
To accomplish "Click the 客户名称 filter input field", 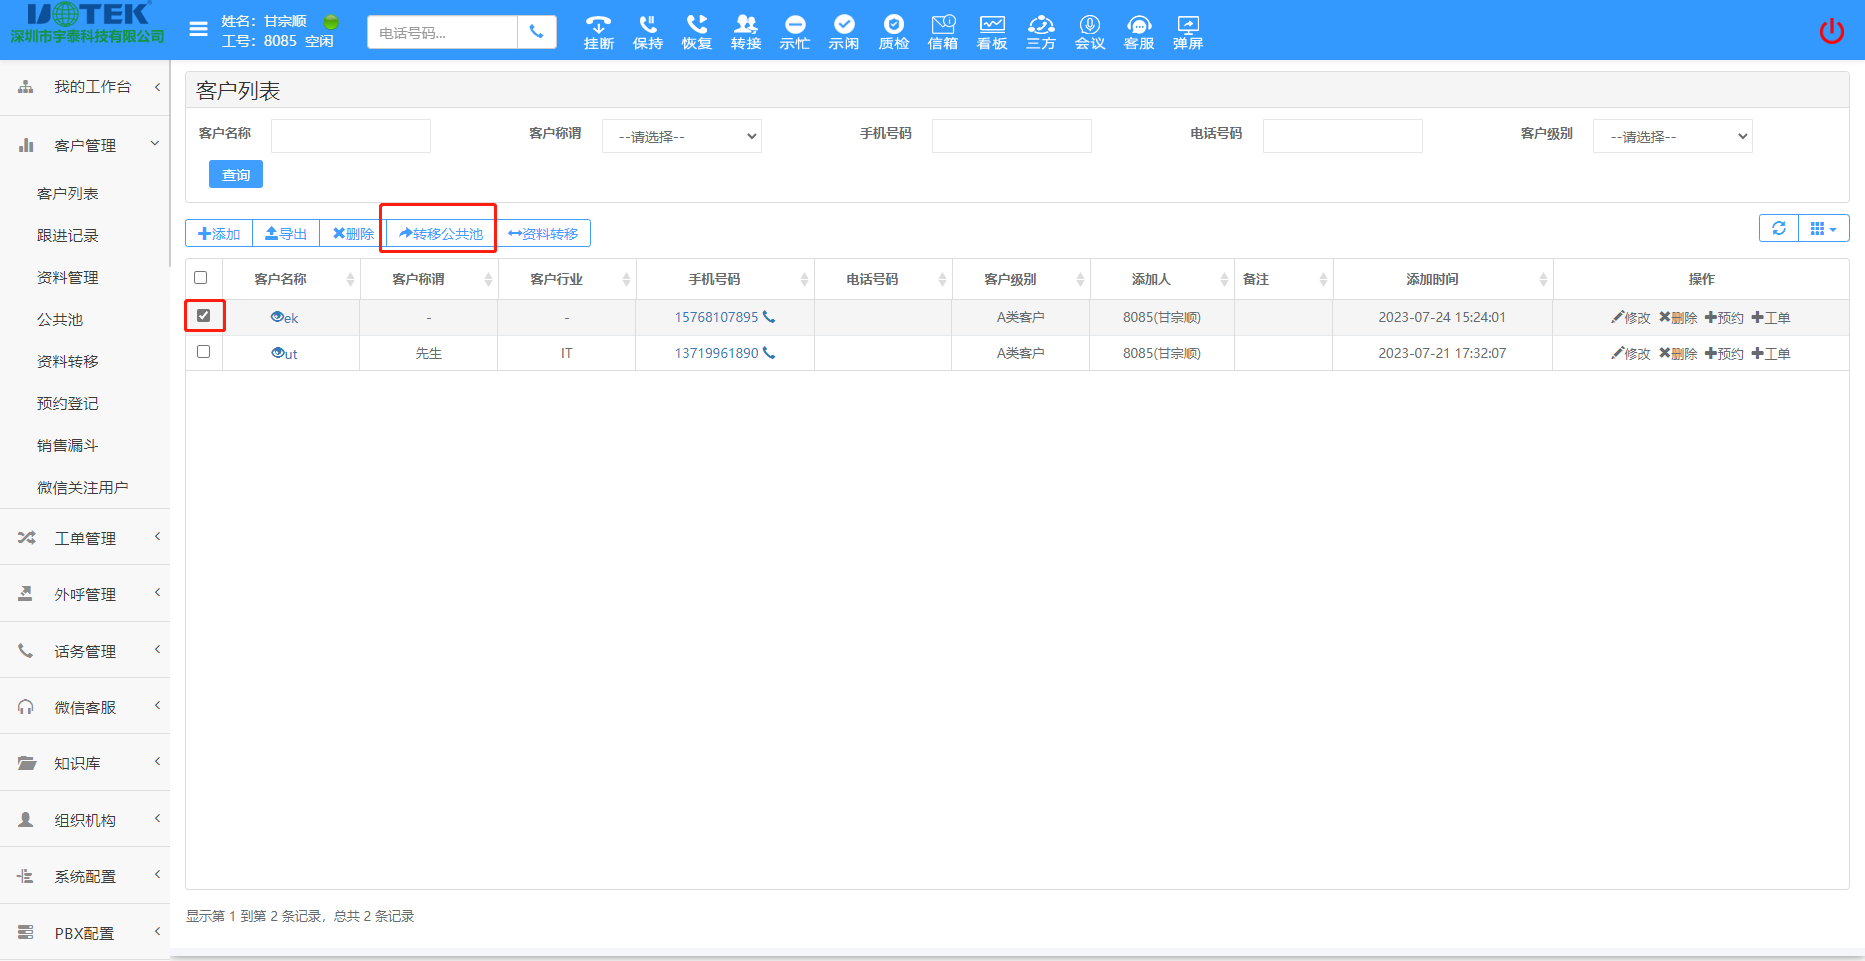I will click(x=351, y=136).
